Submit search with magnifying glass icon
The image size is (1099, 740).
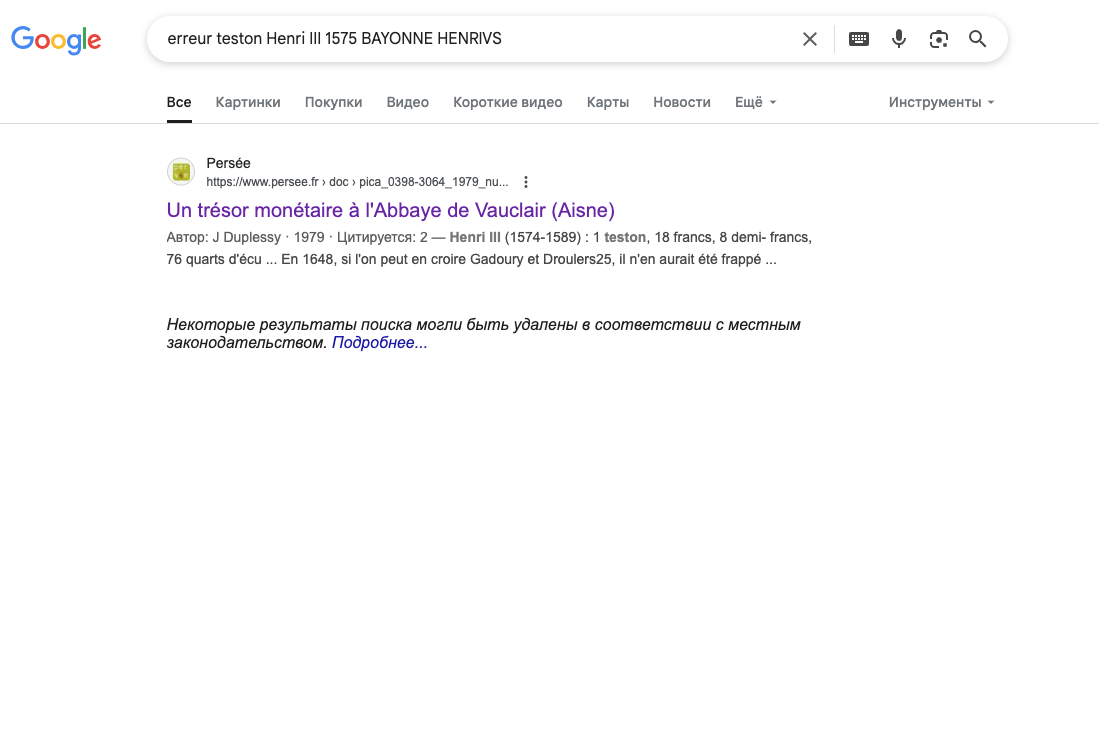point(978,39)
